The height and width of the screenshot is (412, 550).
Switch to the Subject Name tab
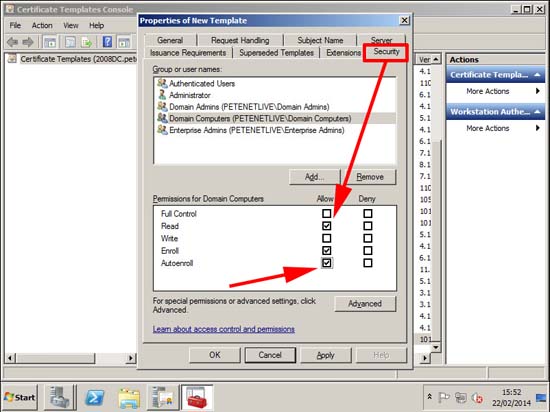320,40
